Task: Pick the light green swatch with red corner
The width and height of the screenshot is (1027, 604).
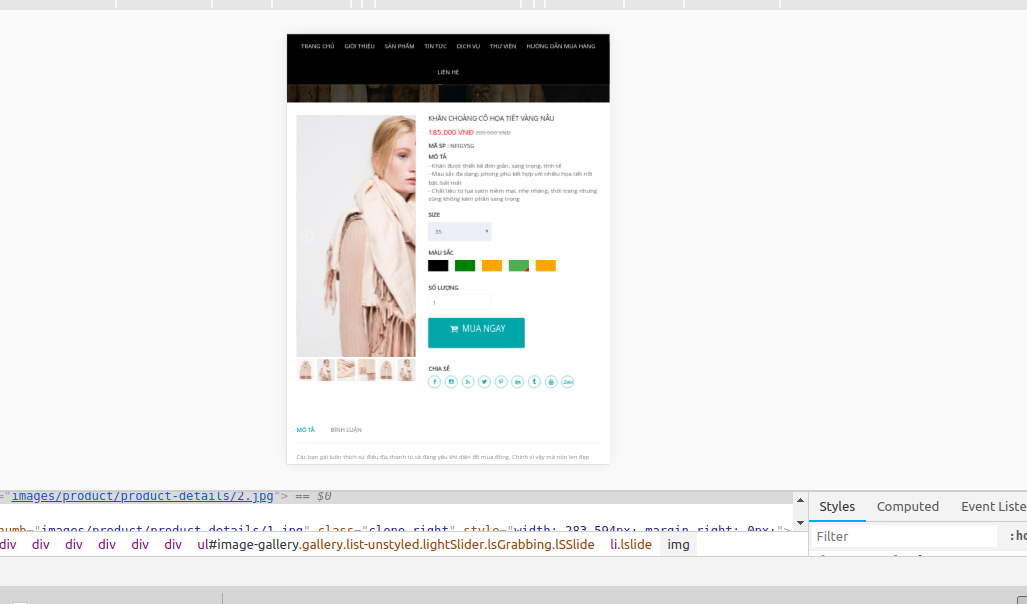Action: (x=519, y=265)
